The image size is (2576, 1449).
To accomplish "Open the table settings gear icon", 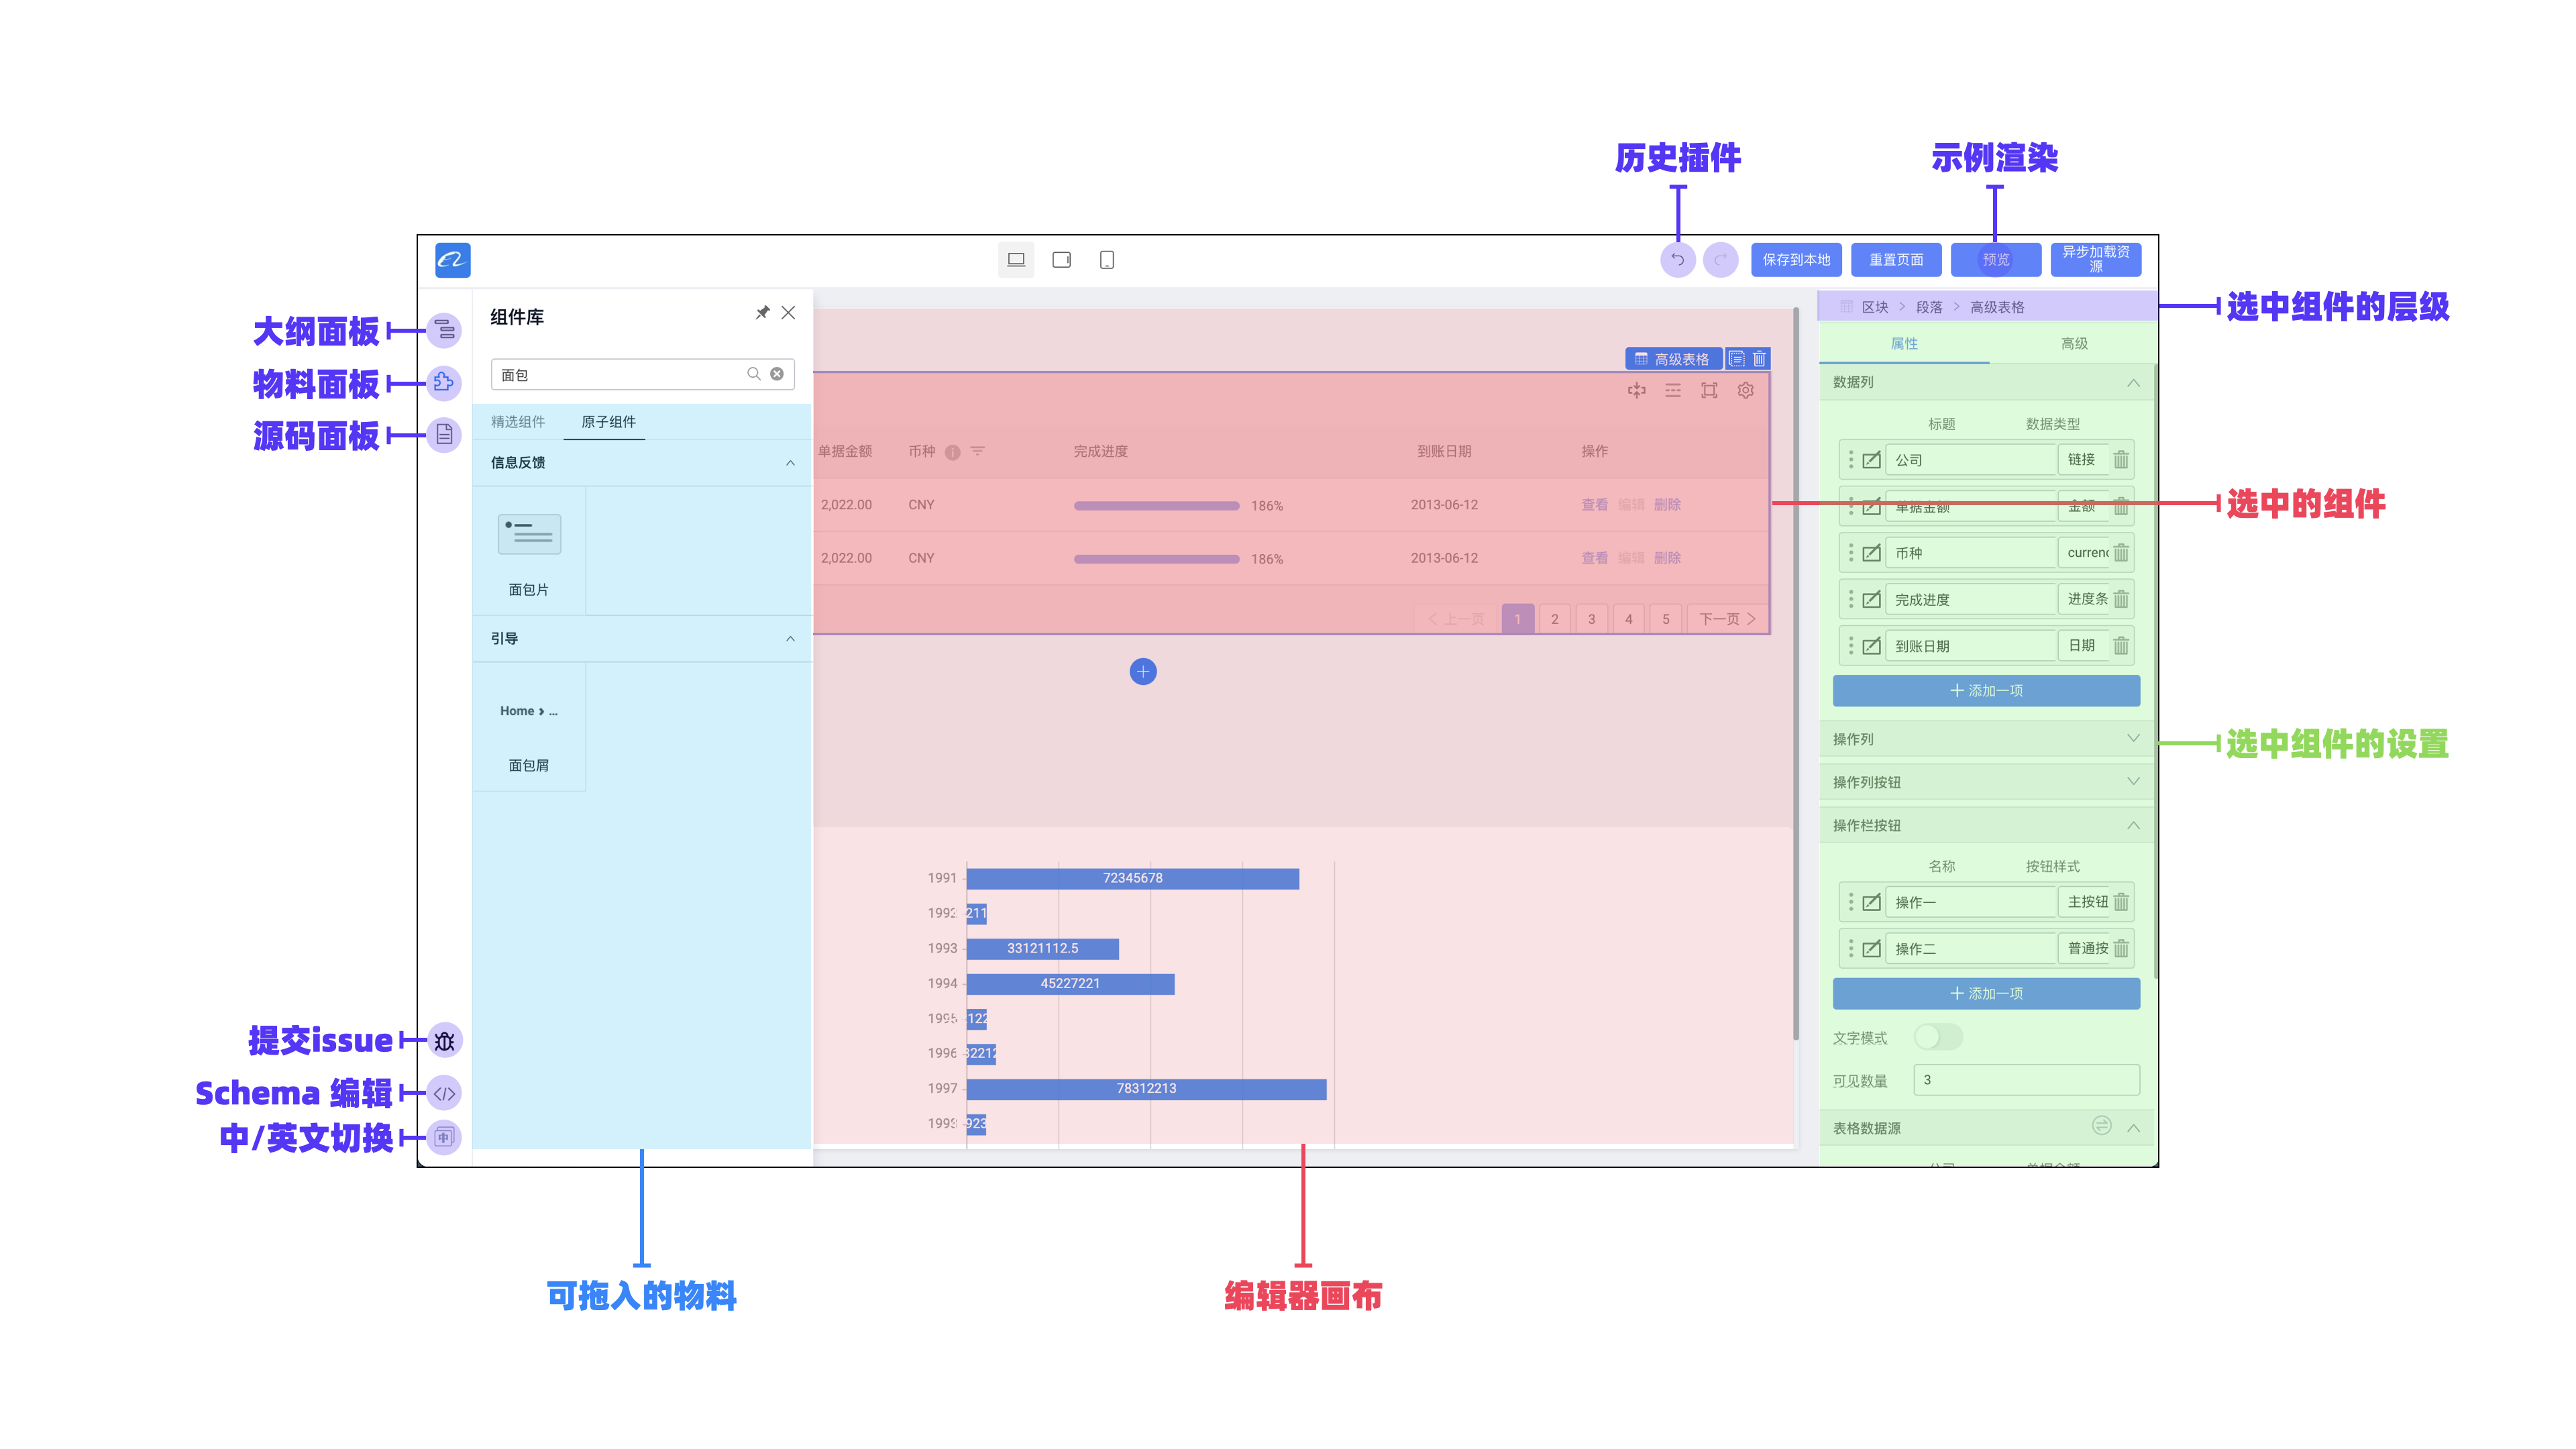I will pos(1745,391).
